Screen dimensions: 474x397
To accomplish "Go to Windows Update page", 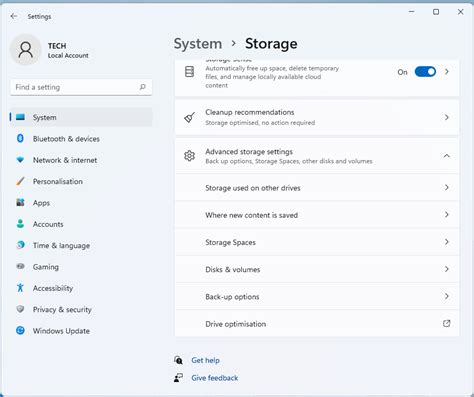I will tap(81, 331).
